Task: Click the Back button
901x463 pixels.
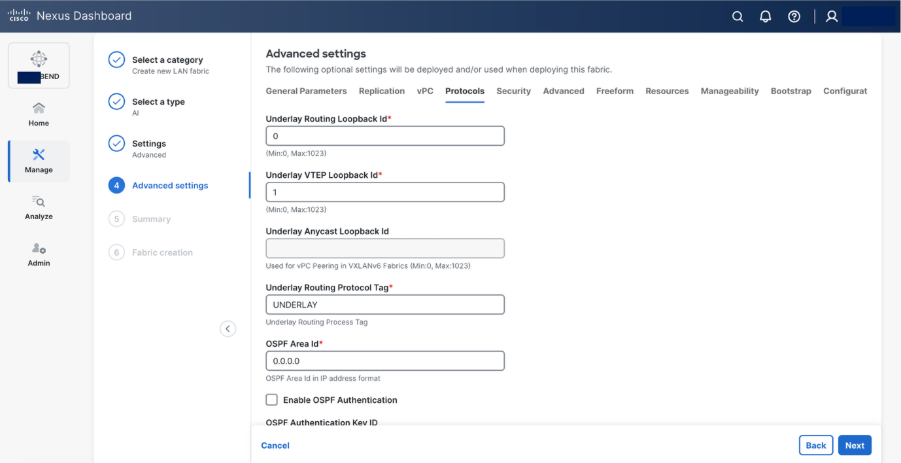Action: coord(816,445)
